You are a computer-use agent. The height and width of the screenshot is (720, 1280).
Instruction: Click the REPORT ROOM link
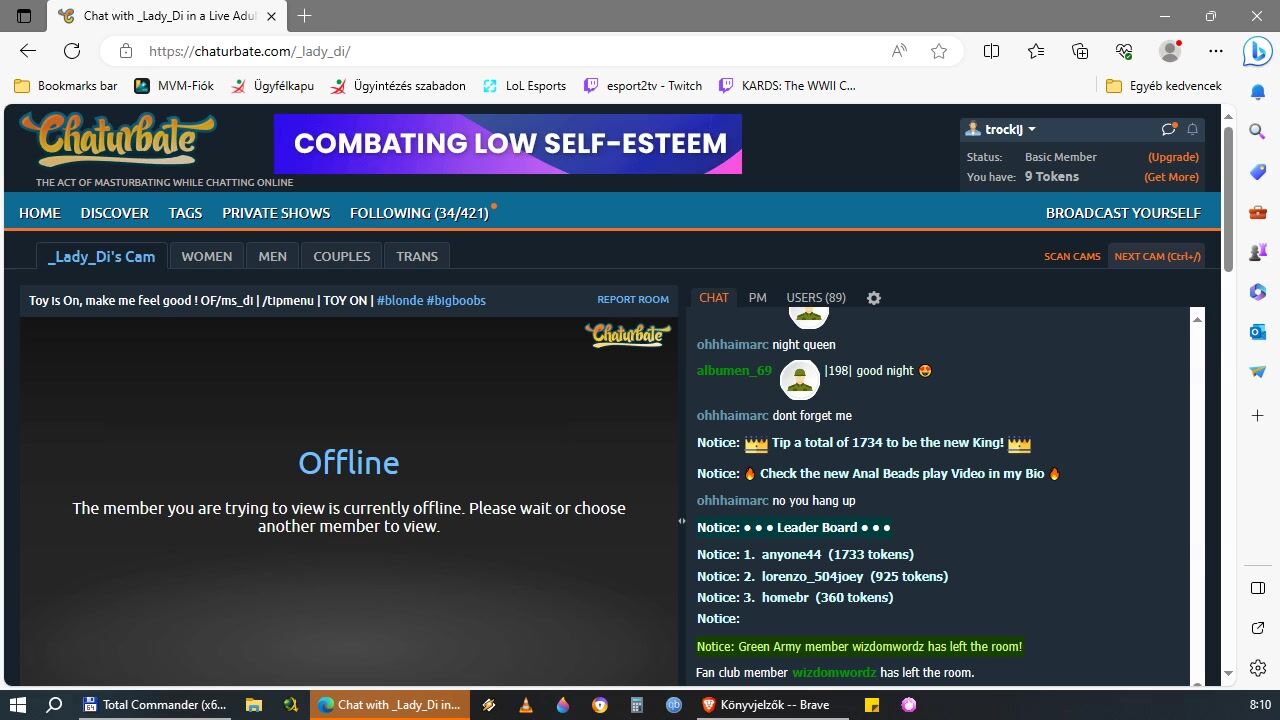[x=633, y=299]
